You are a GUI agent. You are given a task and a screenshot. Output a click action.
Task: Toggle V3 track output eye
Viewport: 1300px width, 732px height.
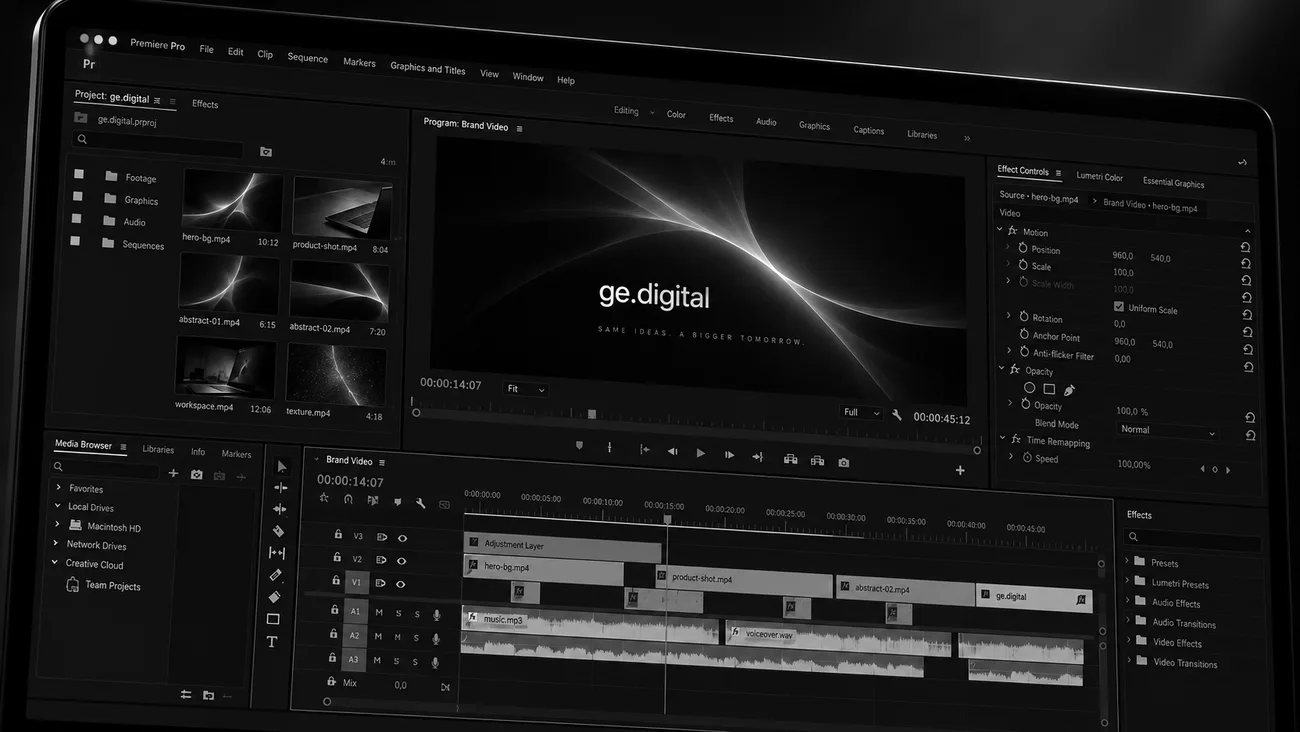pyautogui.click(x=402, y=538)
